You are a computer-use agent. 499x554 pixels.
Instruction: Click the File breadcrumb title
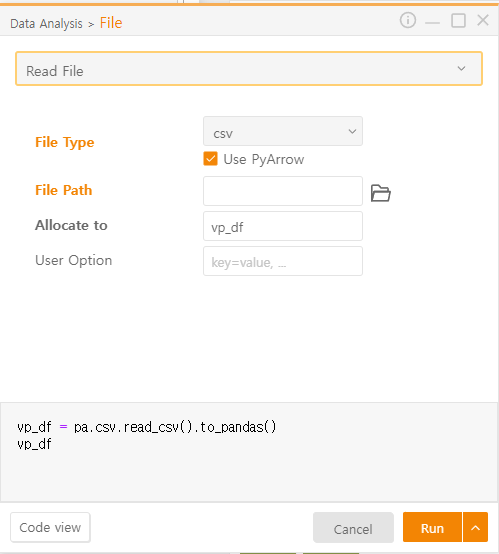(111, 23)
